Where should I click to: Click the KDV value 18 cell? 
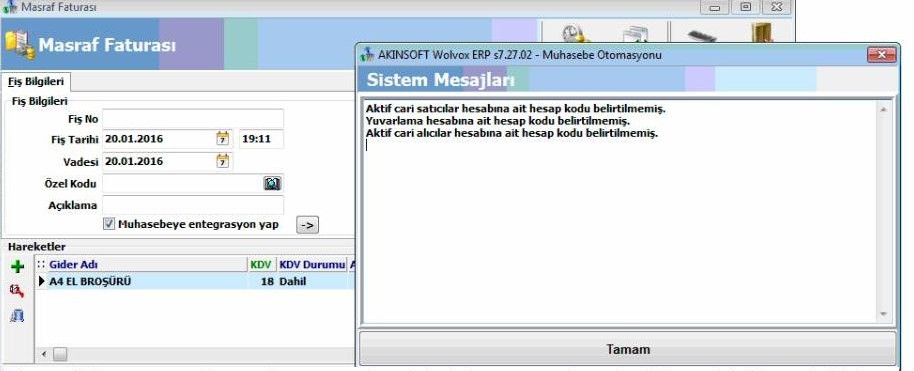pos(261,281)
